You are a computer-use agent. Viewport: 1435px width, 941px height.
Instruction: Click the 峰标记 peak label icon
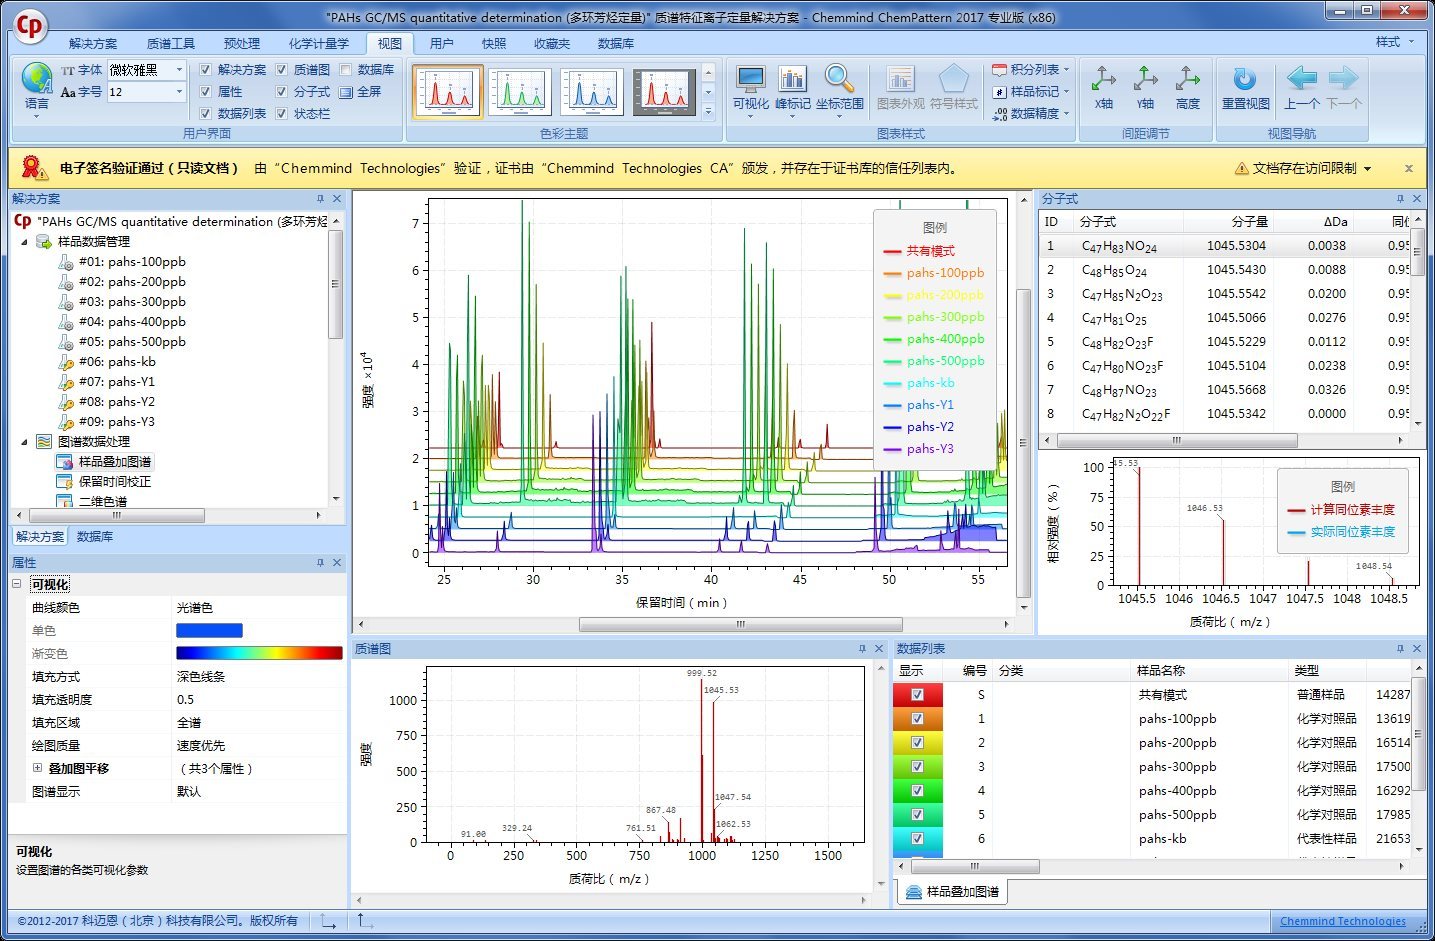(792, 79)
